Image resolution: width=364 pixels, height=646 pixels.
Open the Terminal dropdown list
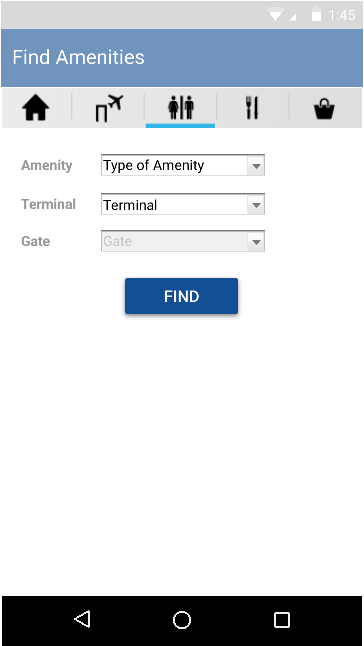(x=183, y=204)
